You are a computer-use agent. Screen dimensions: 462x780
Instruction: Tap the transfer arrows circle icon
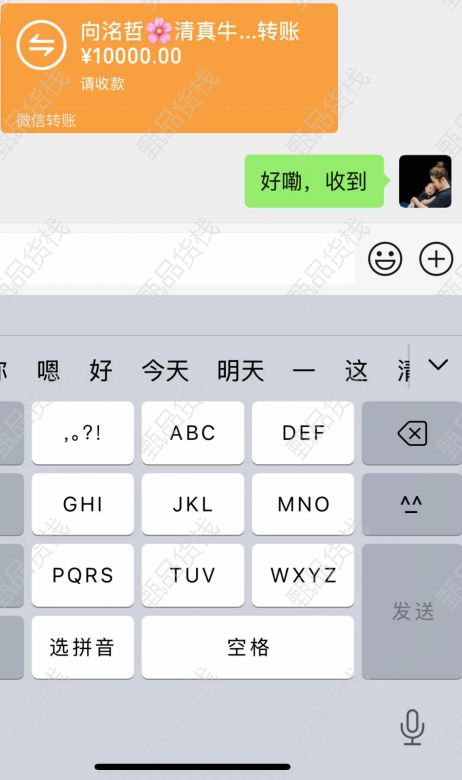(41, 45)
